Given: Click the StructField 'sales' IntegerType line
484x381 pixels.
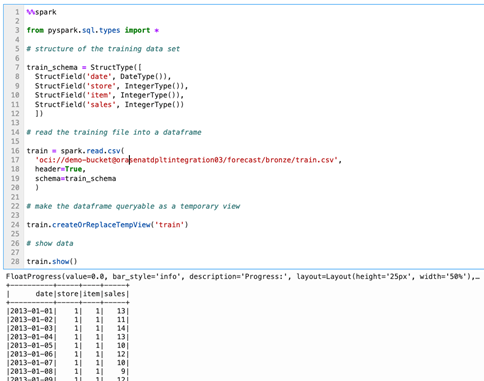Looking at the screenshot, I should [109, 105].
